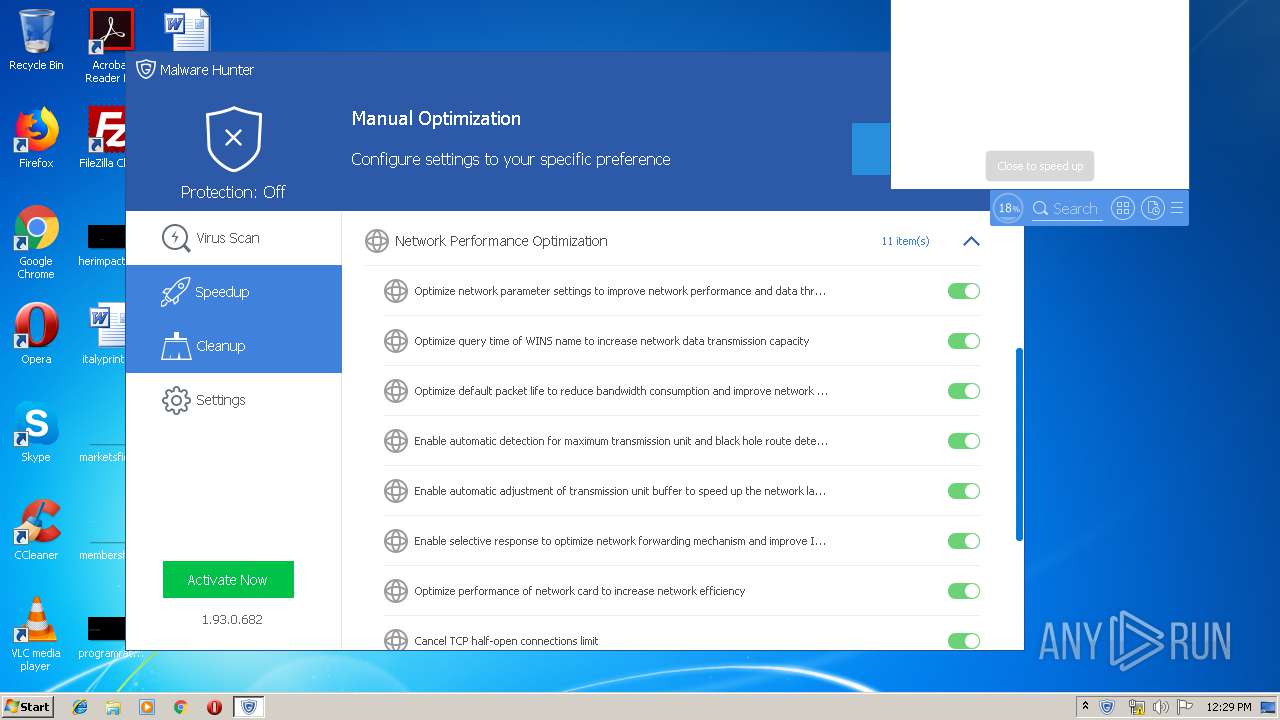
Task: Click the taskbar clock 12:29 PM
Action: 1229,707
